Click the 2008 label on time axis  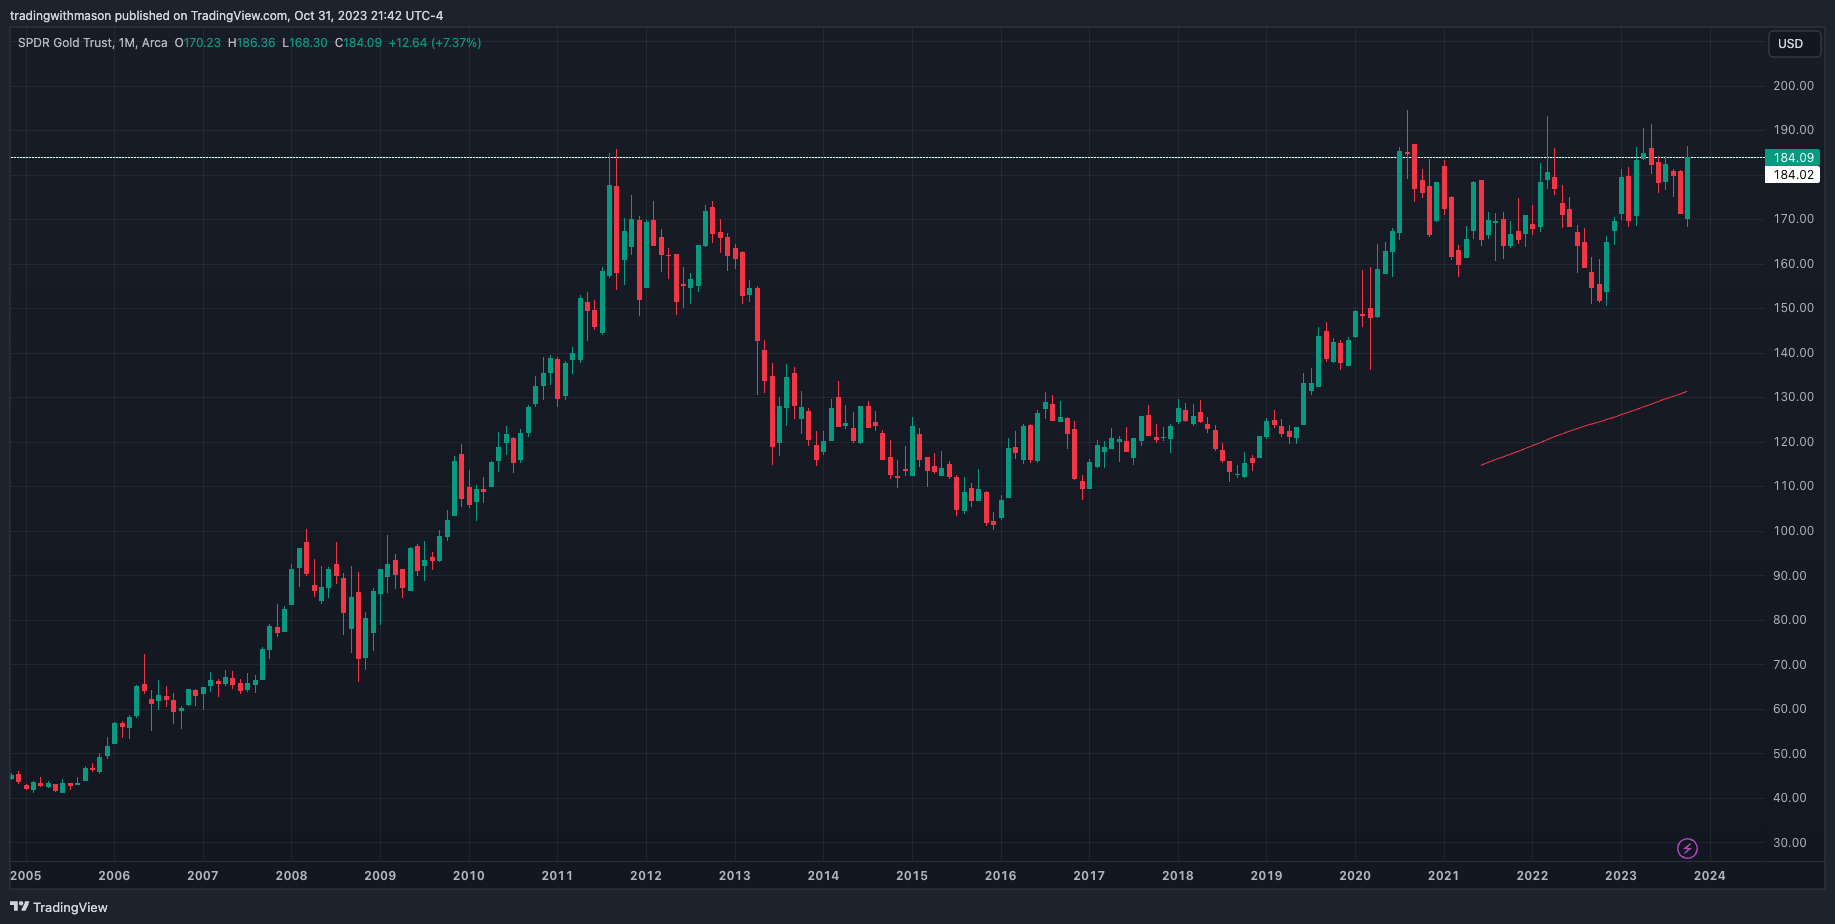pos(292,876)
